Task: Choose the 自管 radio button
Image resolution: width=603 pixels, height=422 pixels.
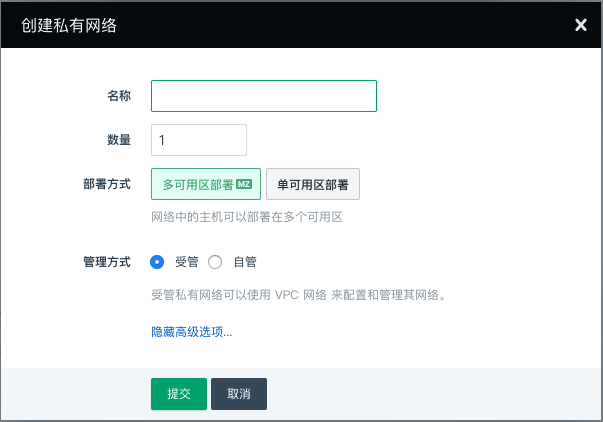Action: click(x=215, y=262)
